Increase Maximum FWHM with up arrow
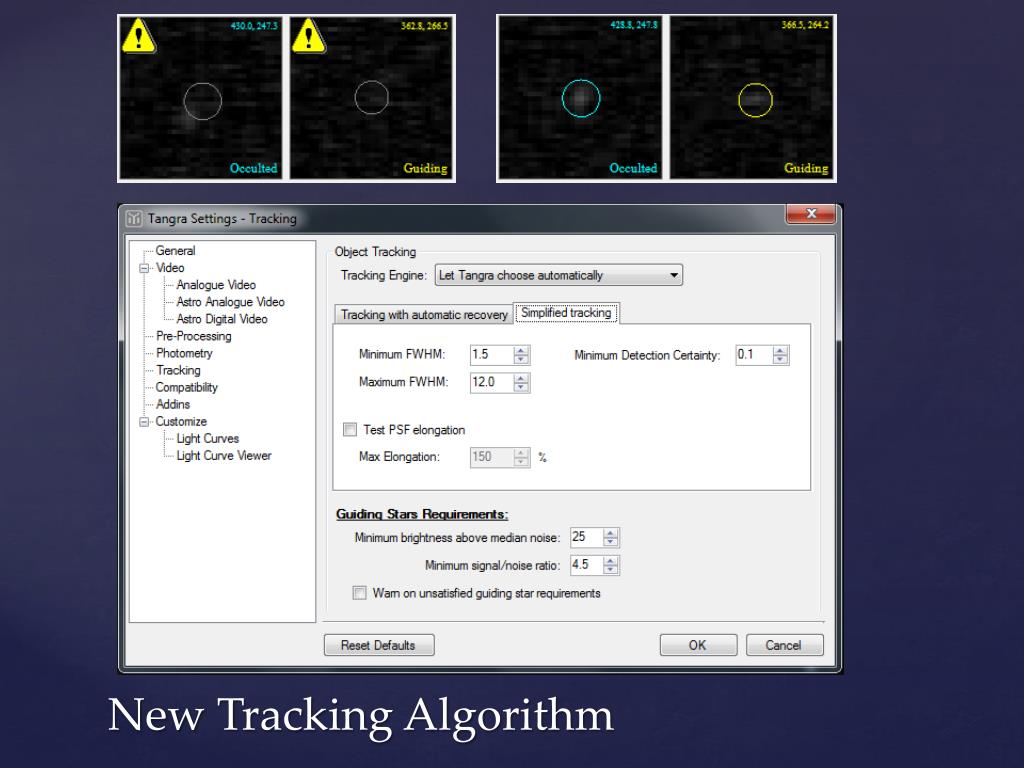 [x=521, y=378]
